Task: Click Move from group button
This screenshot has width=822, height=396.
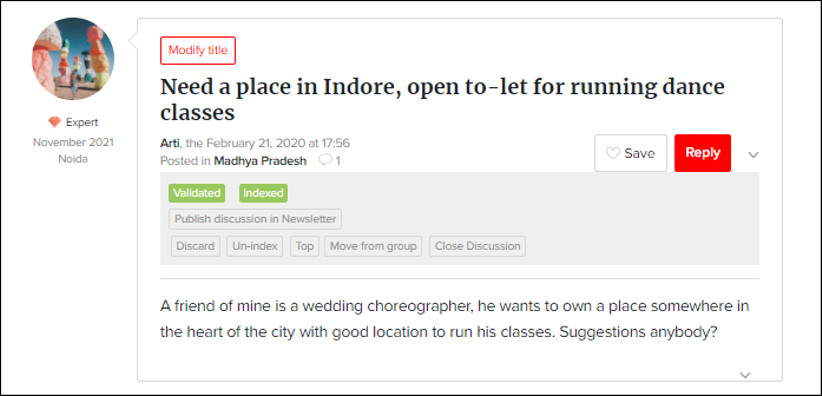Action: 373,246
